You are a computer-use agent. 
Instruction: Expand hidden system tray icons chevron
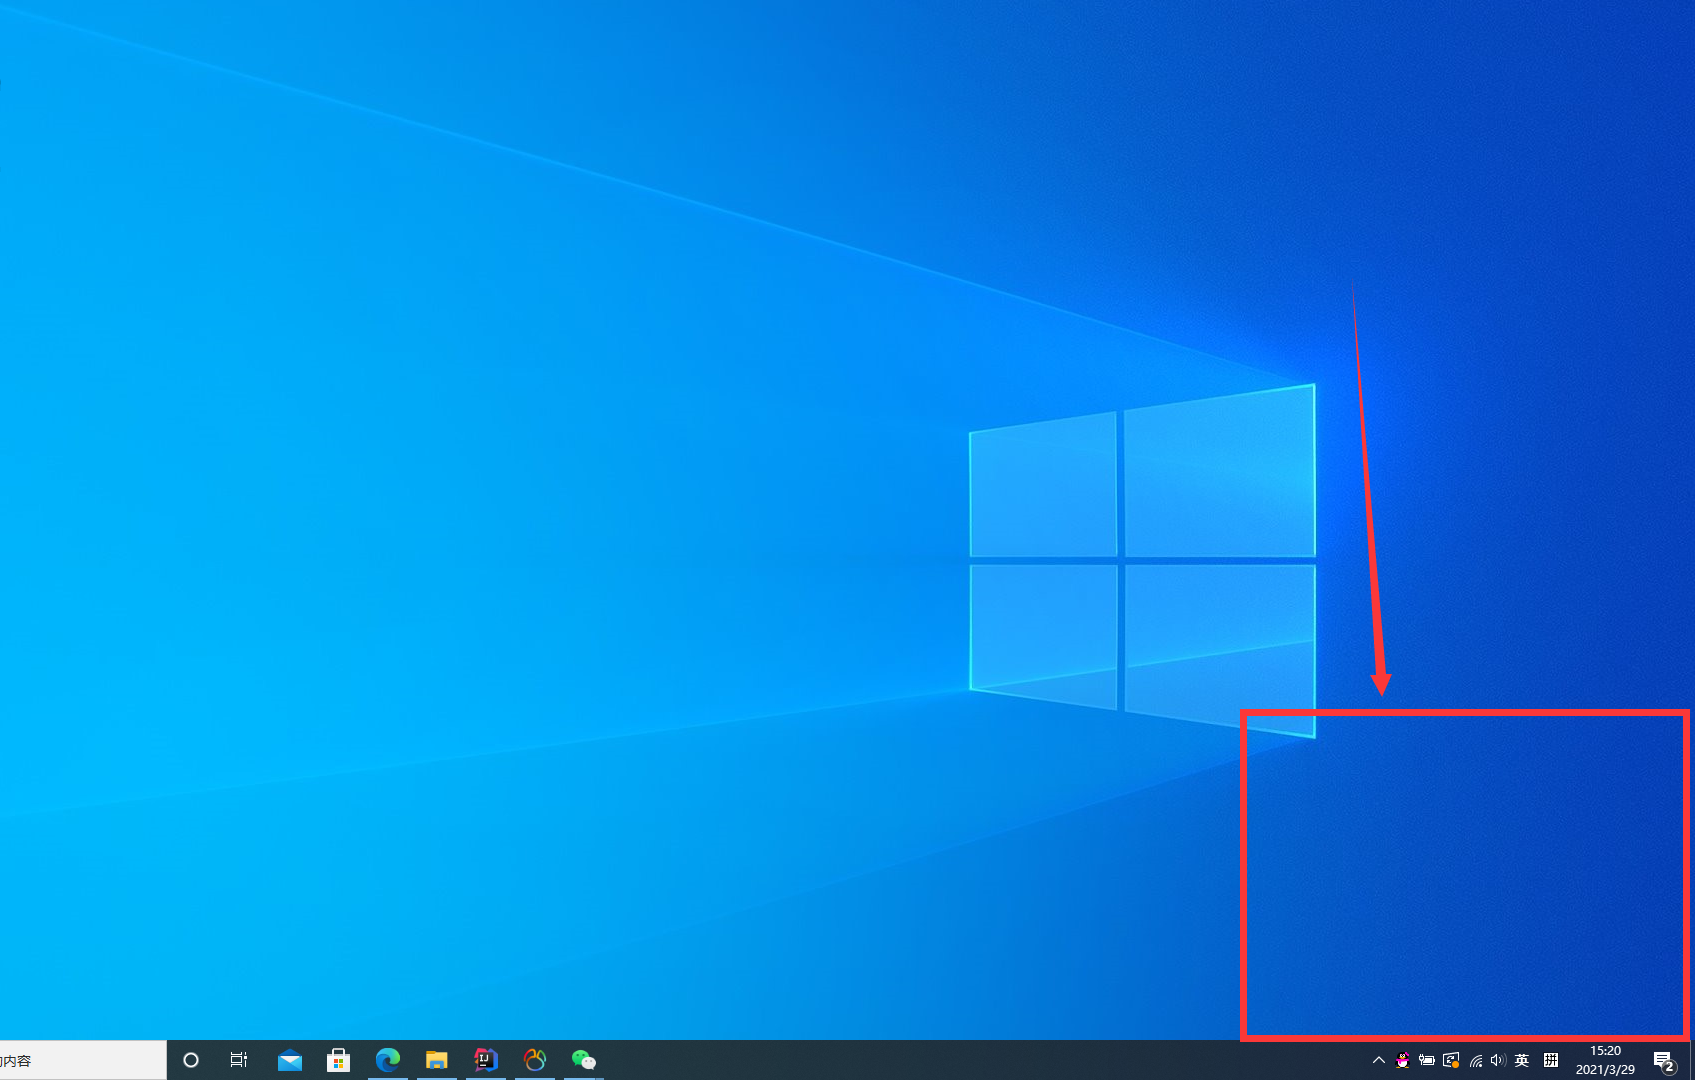pos(1379,1060)
